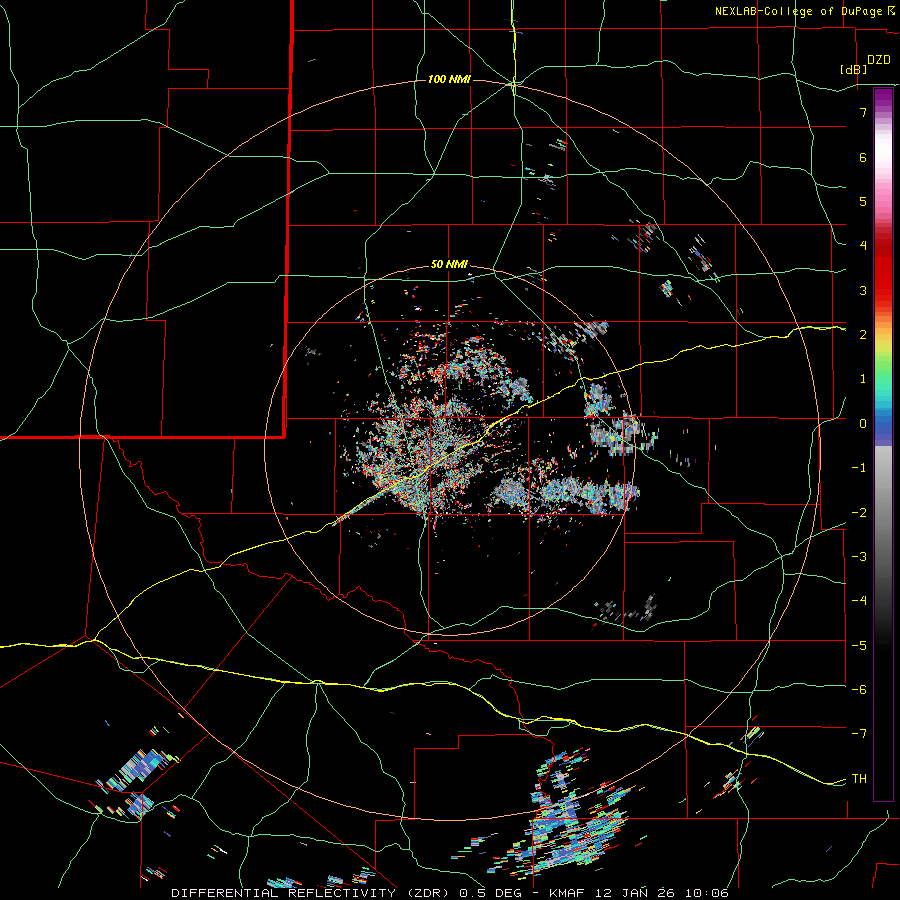Click the -4 value on the color scale
900x900 pixels.
(859, 601)
